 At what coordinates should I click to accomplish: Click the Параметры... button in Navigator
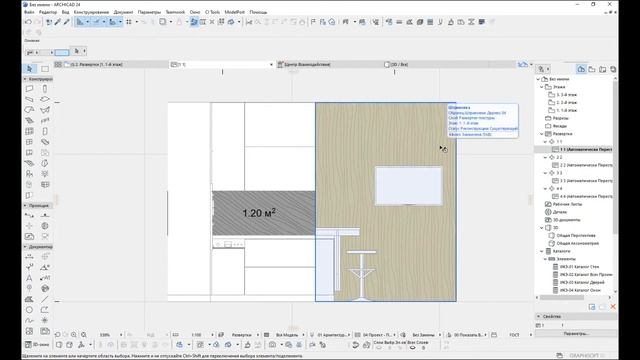coord(576,334)
